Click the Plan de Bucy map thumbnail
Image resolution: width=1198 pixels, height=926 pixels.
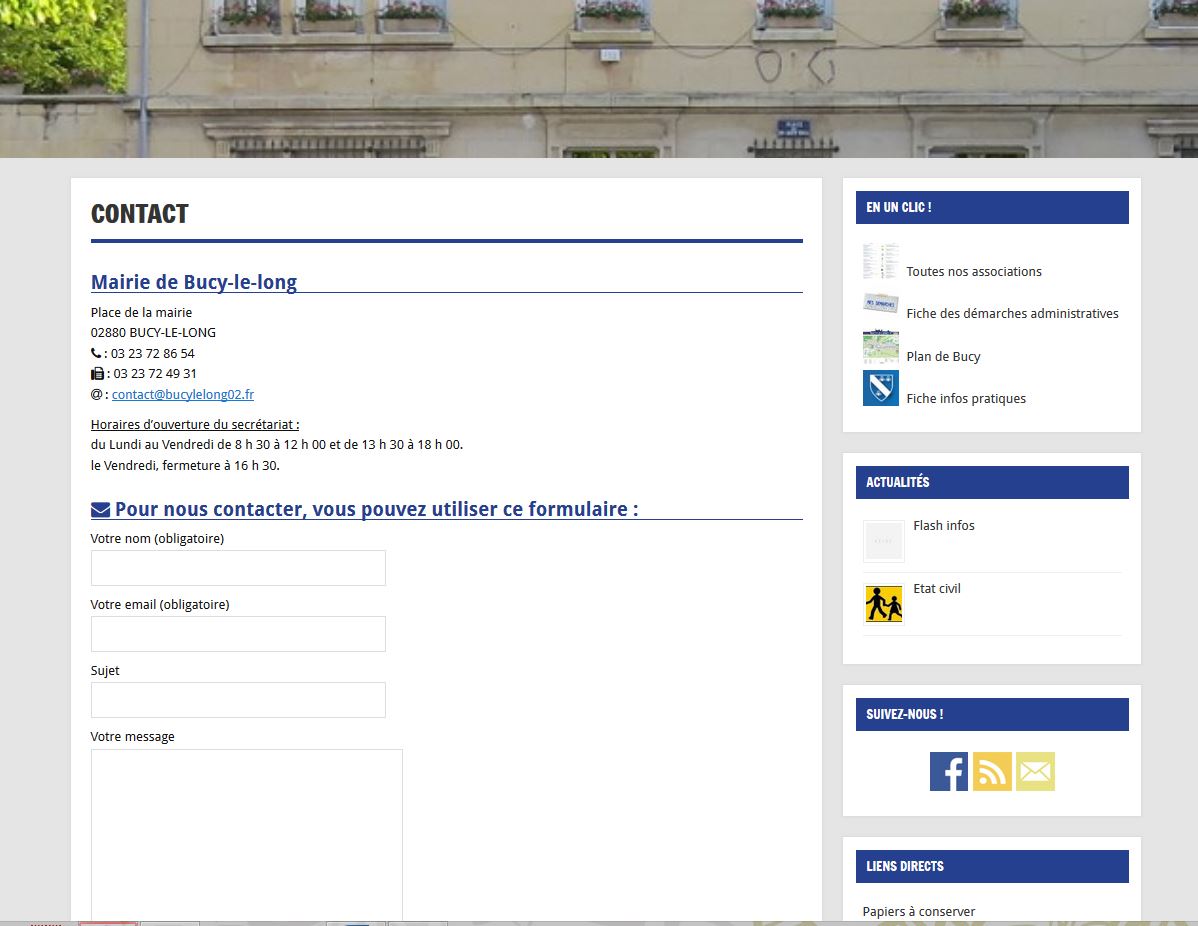point(880,346)
